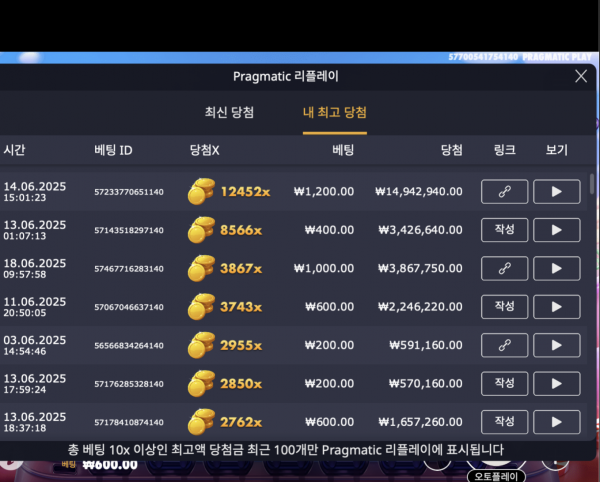Click the link icon for the 2955x win

coord(504,345)
